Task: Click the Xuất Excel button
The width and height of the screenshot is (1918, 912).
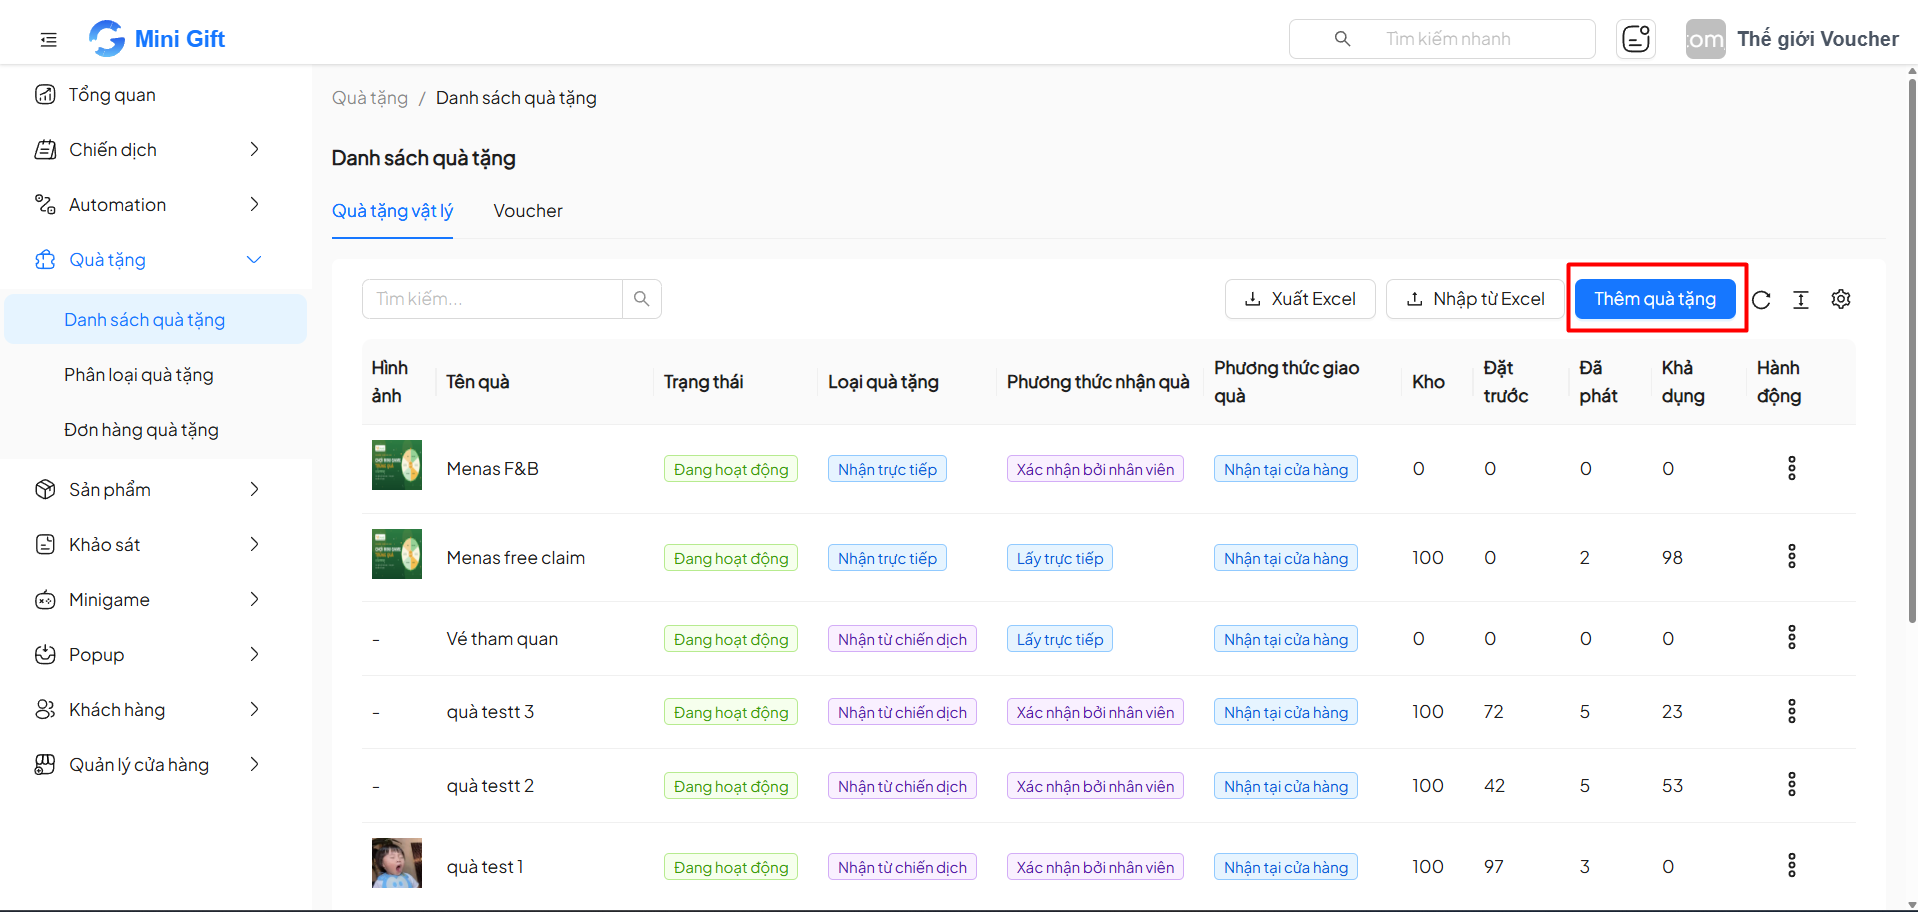Action: pyautogui.click(x=1300, y=299)
